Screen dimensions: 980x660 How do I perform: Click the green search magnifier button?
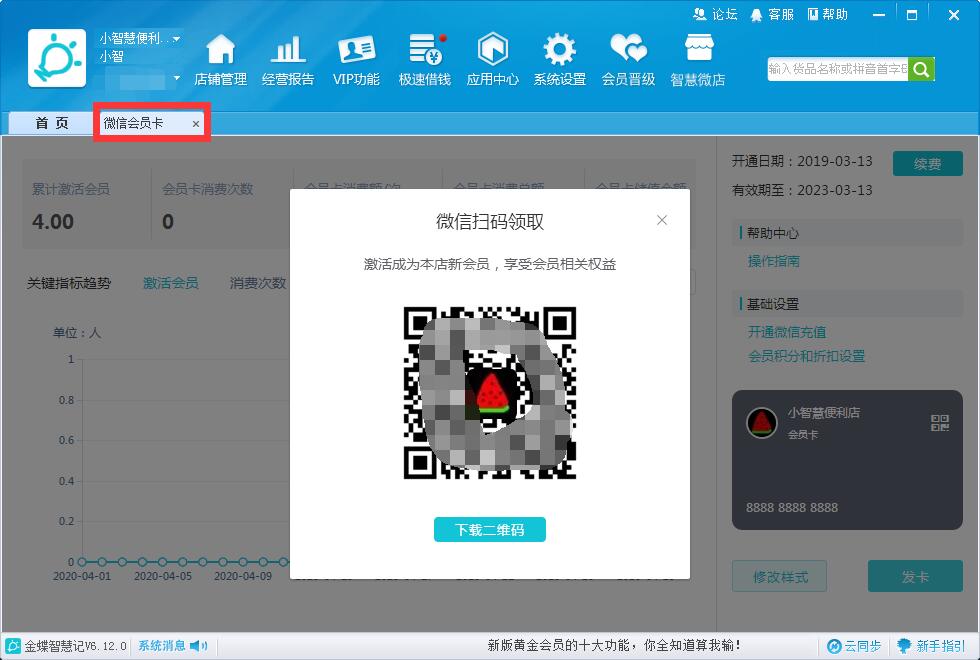(x=921, y=69)
